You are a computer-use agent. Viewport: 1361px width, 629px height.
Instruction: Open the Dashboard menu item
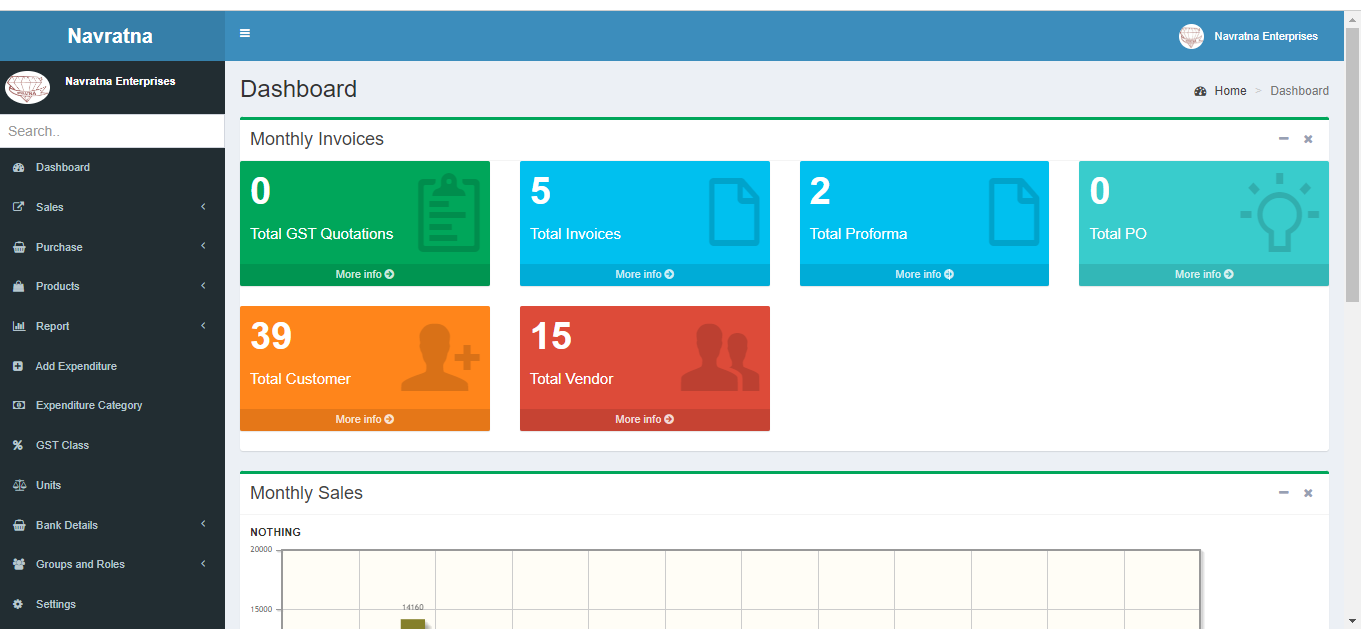(112, 168)
